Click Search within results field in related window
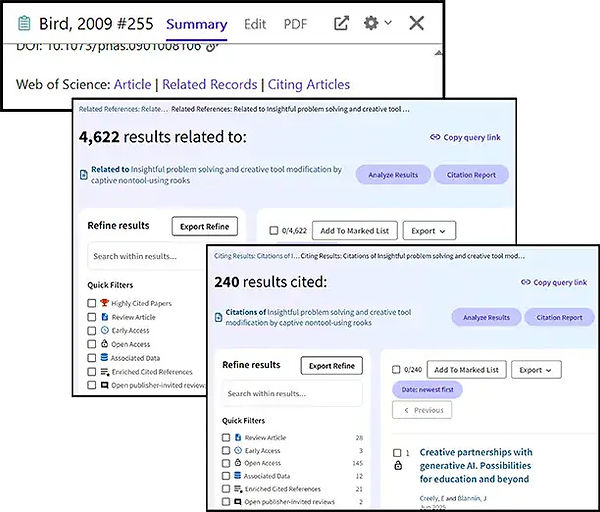The width and height of the screenshot is (600, 512). (x=147, y=256)
